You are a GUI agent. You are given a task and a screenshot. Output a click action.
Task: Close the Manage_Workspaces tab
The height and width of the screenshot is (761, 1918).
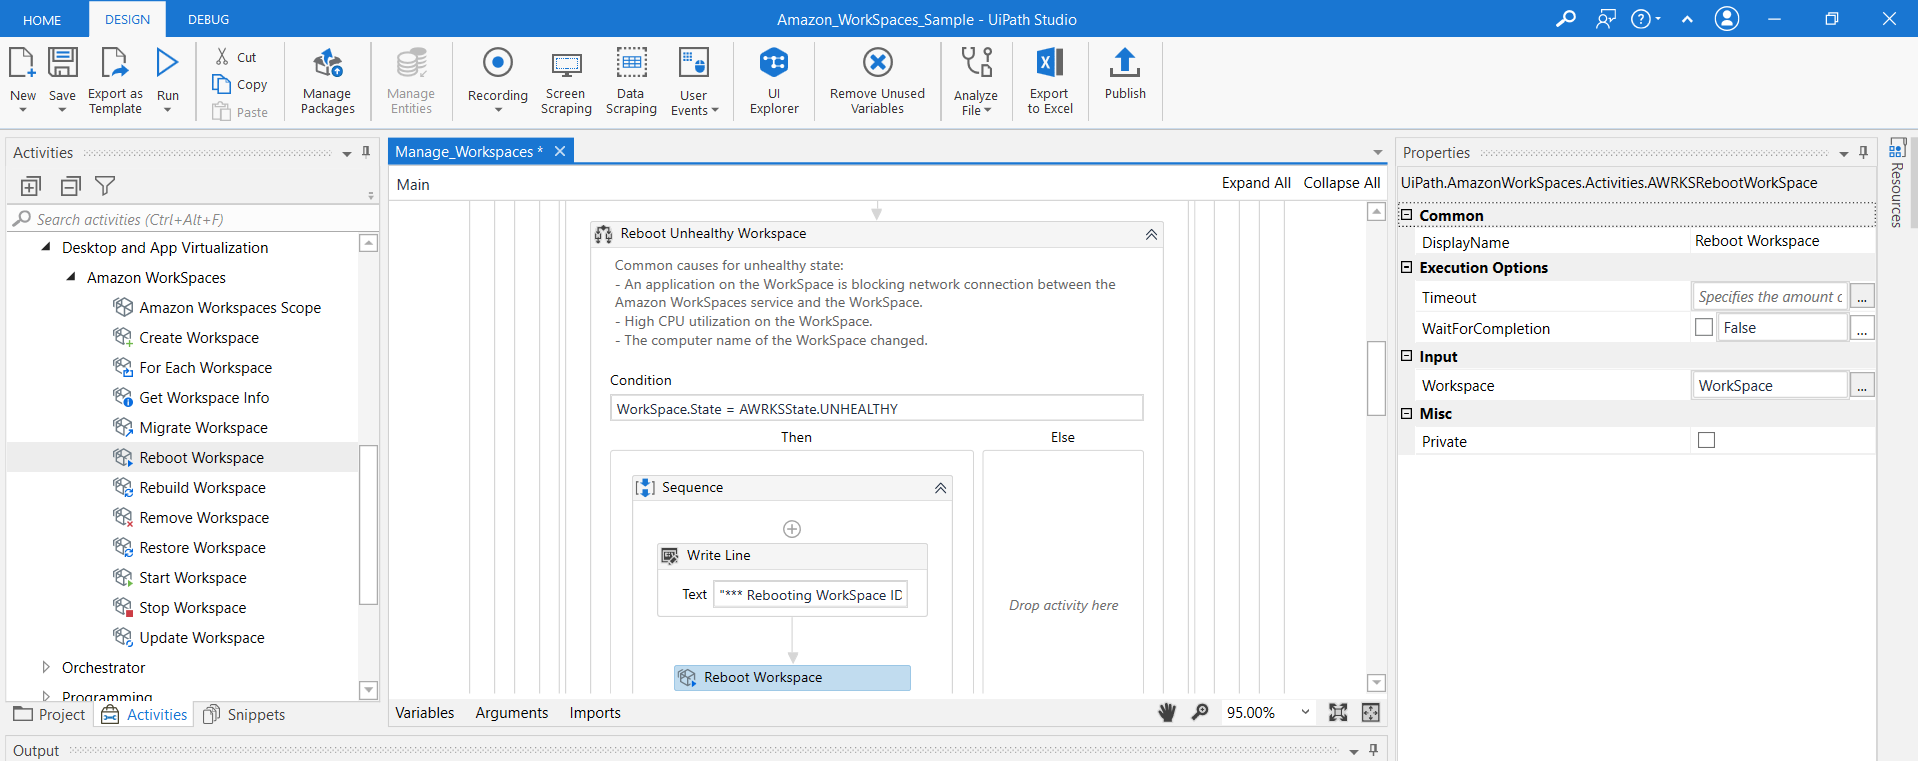[x=560, y=151]
